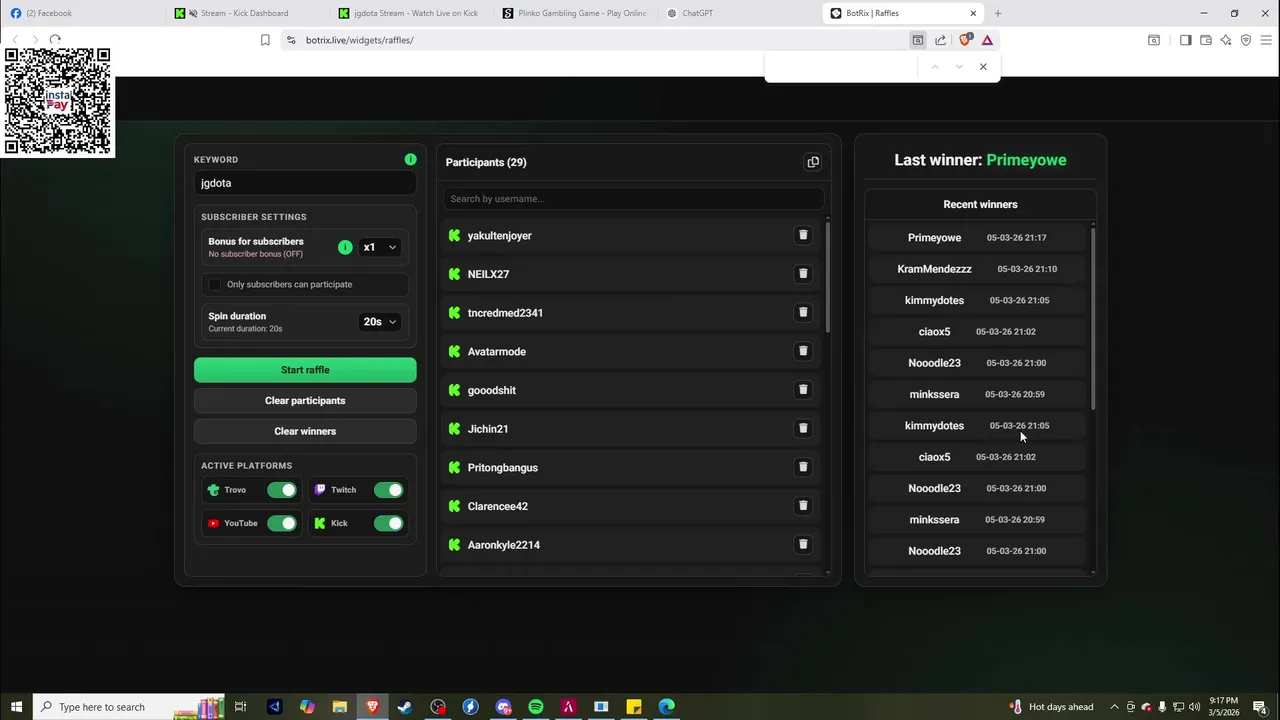Viewport: 1280px width, 720px height.
Task: Open Steam from the taskbar
Action: pos(405,707)
